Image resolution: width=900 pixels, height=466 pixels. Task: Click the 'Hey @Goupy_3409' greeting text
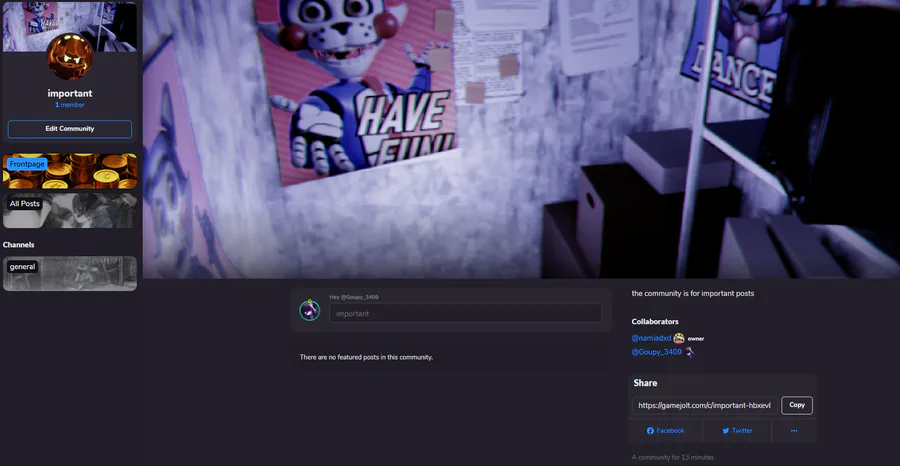354,297
